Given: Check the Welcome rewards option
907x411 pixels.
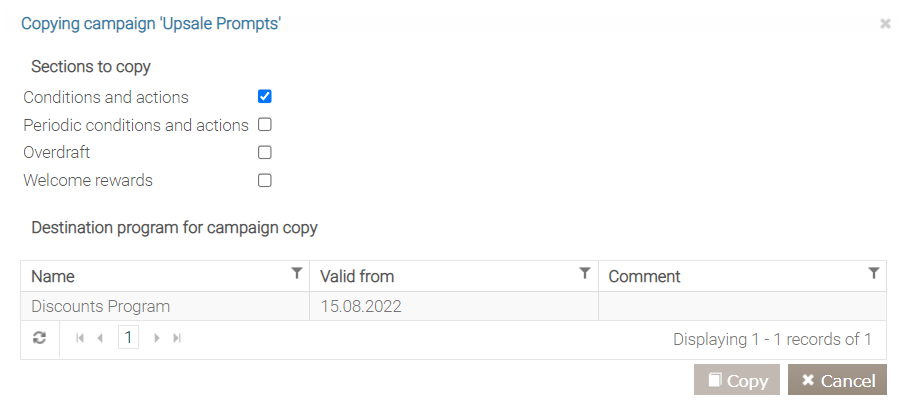Looking at the screenshot, I should pos(265,181).
